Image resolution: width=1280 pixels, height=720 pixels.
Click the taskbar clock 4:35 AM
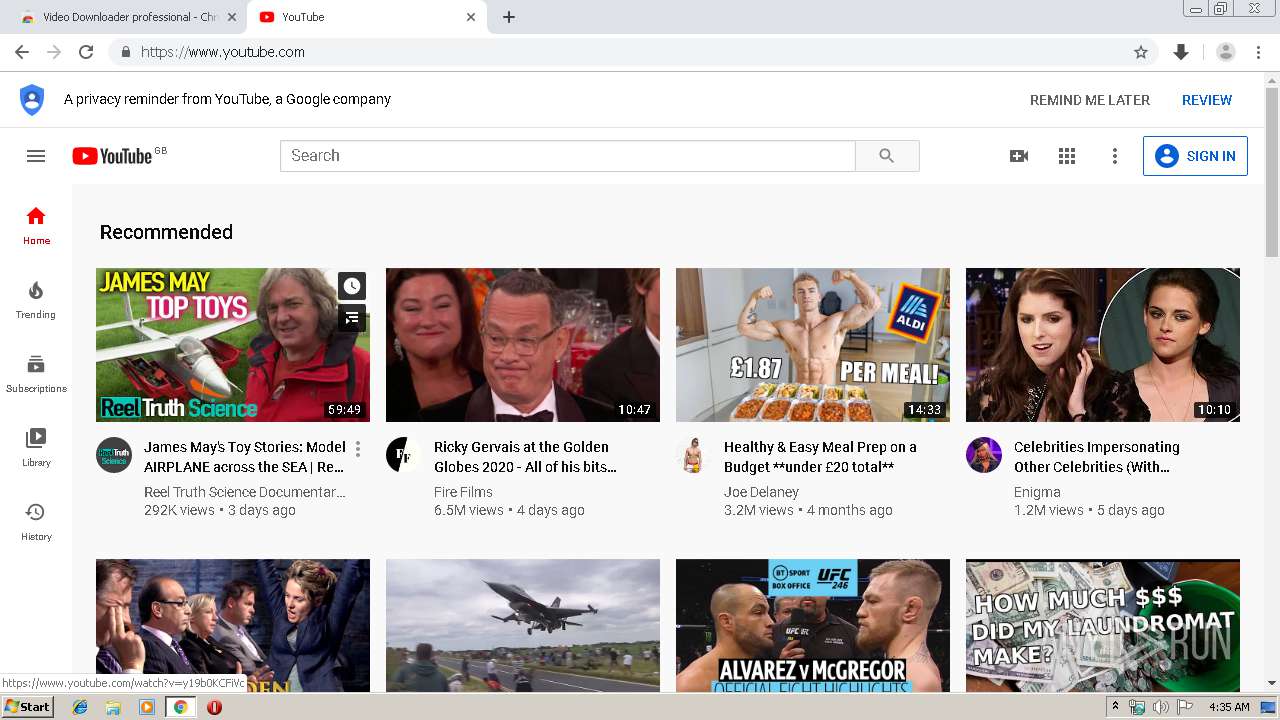(1229, 707)
